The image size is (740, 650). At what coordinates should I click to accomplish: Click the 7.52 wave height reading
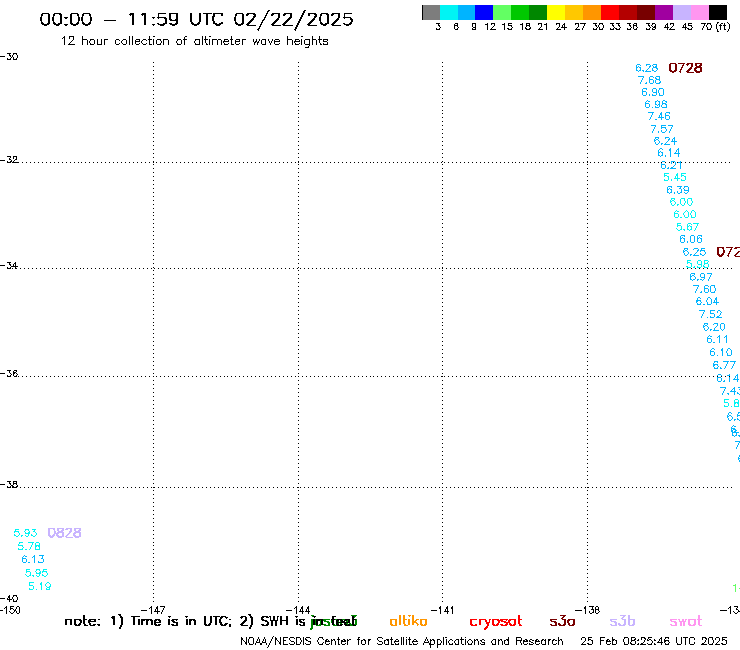pos(710,314)
